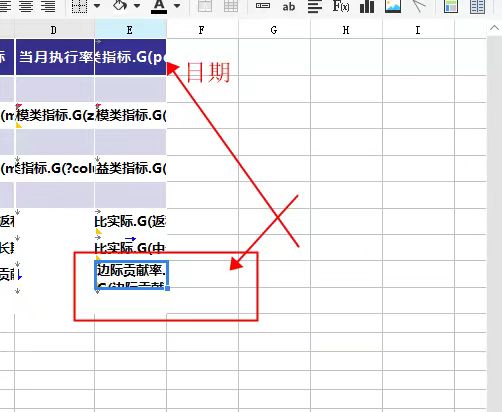502x412 pixels.
Task: Click the text box 'ab' icon
Action: 289,6
